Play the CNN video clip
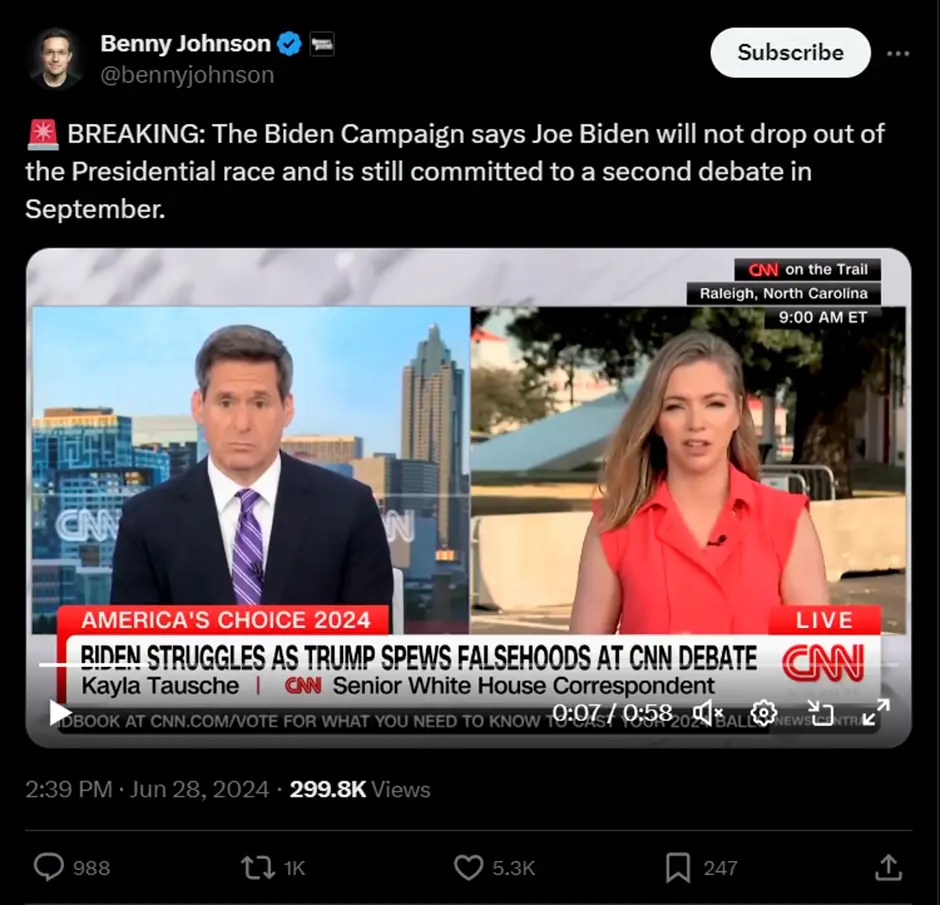The width and height of the screenshot is (940, 905). tap(59, 712)
